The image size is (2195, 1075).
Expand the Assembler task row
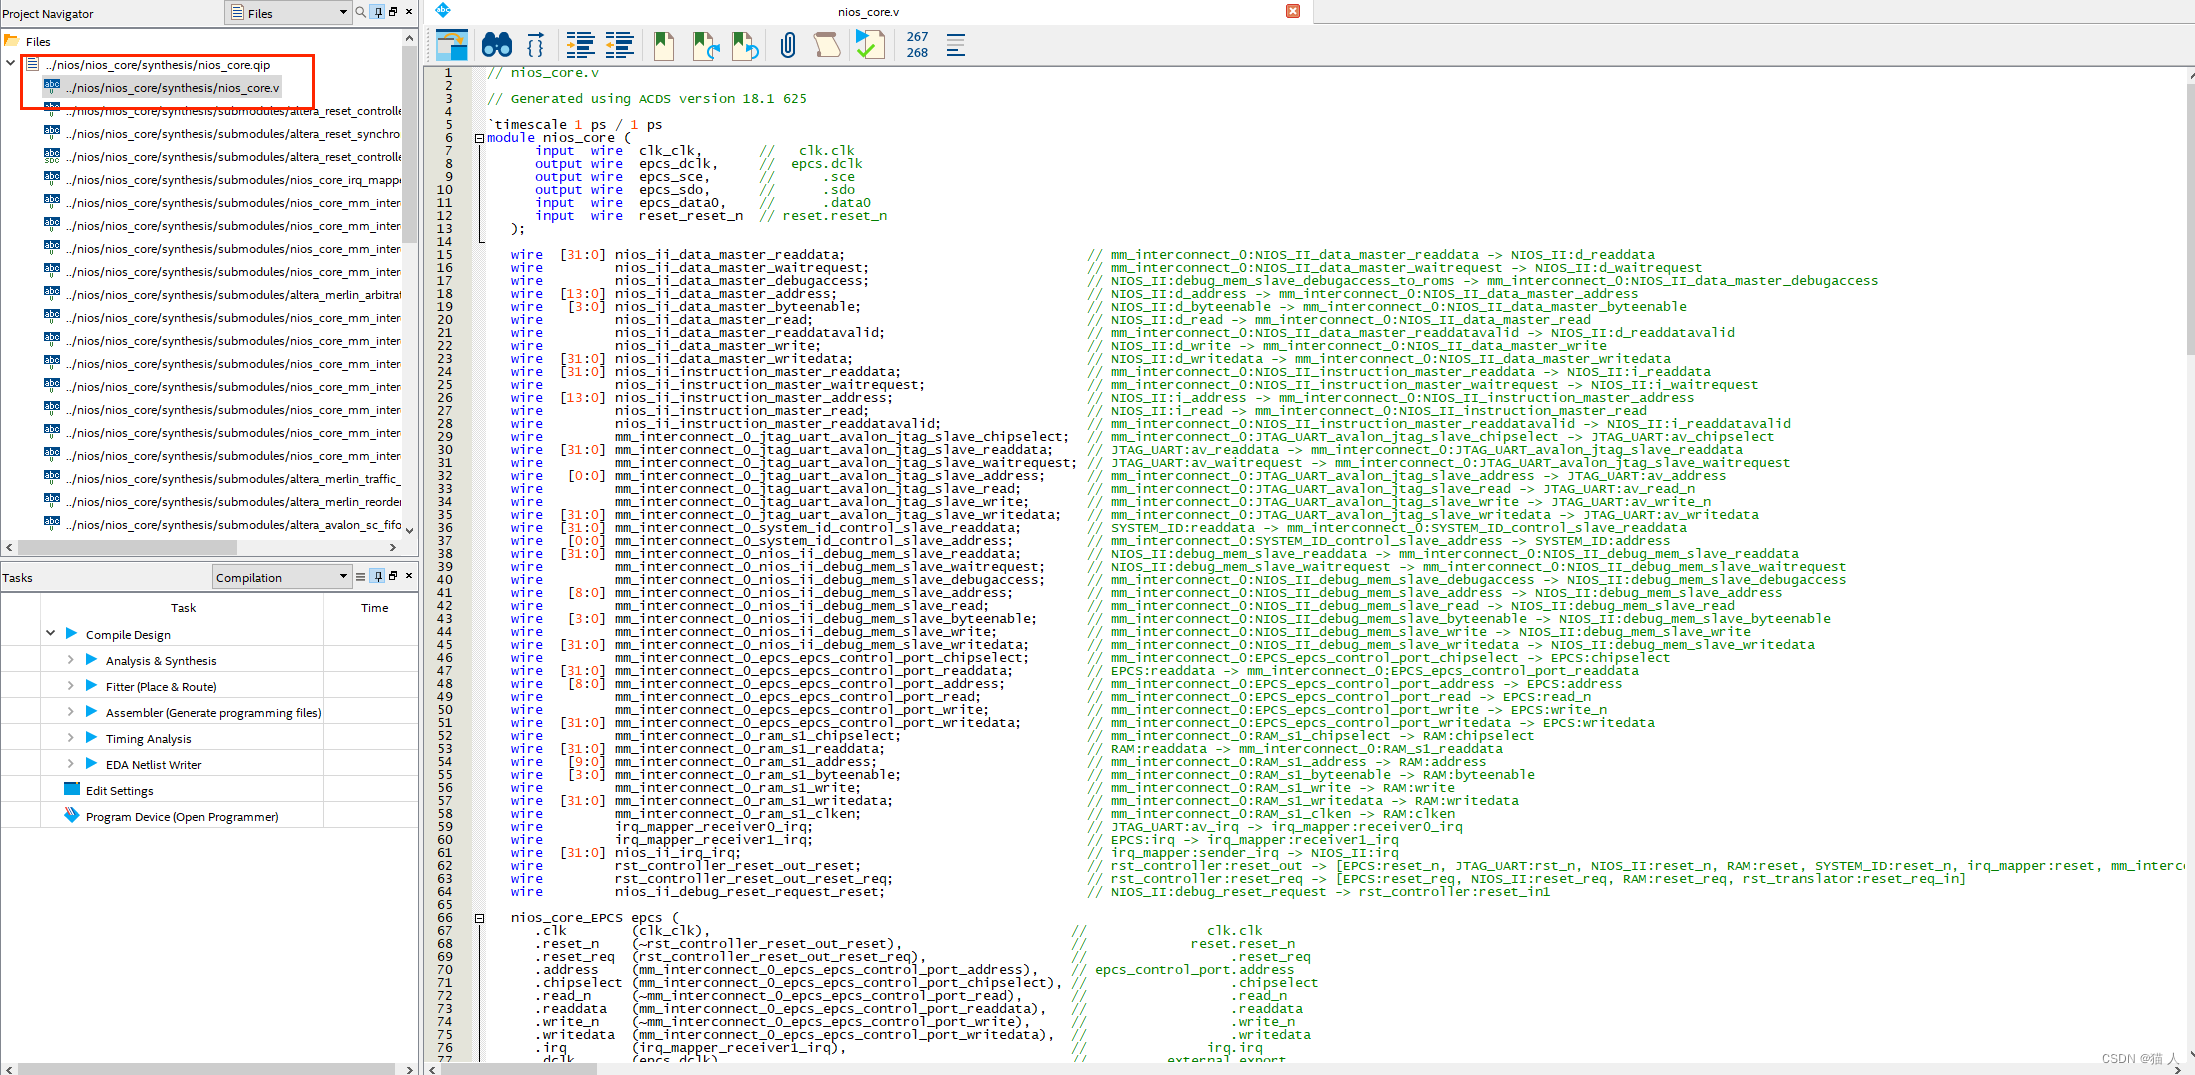(70, 711)
